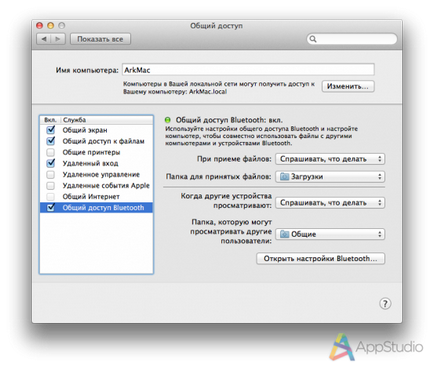Click the Изменить… button

[348, 86]
